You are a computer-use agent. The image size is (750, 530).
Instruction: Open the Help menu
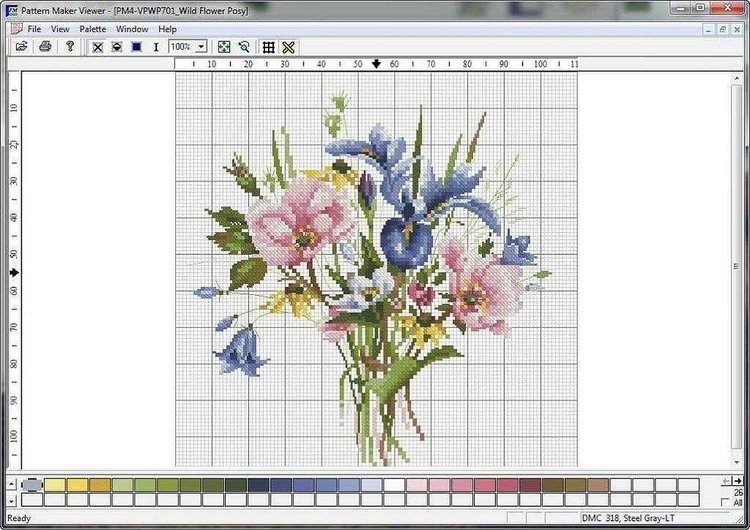(167, 29)
